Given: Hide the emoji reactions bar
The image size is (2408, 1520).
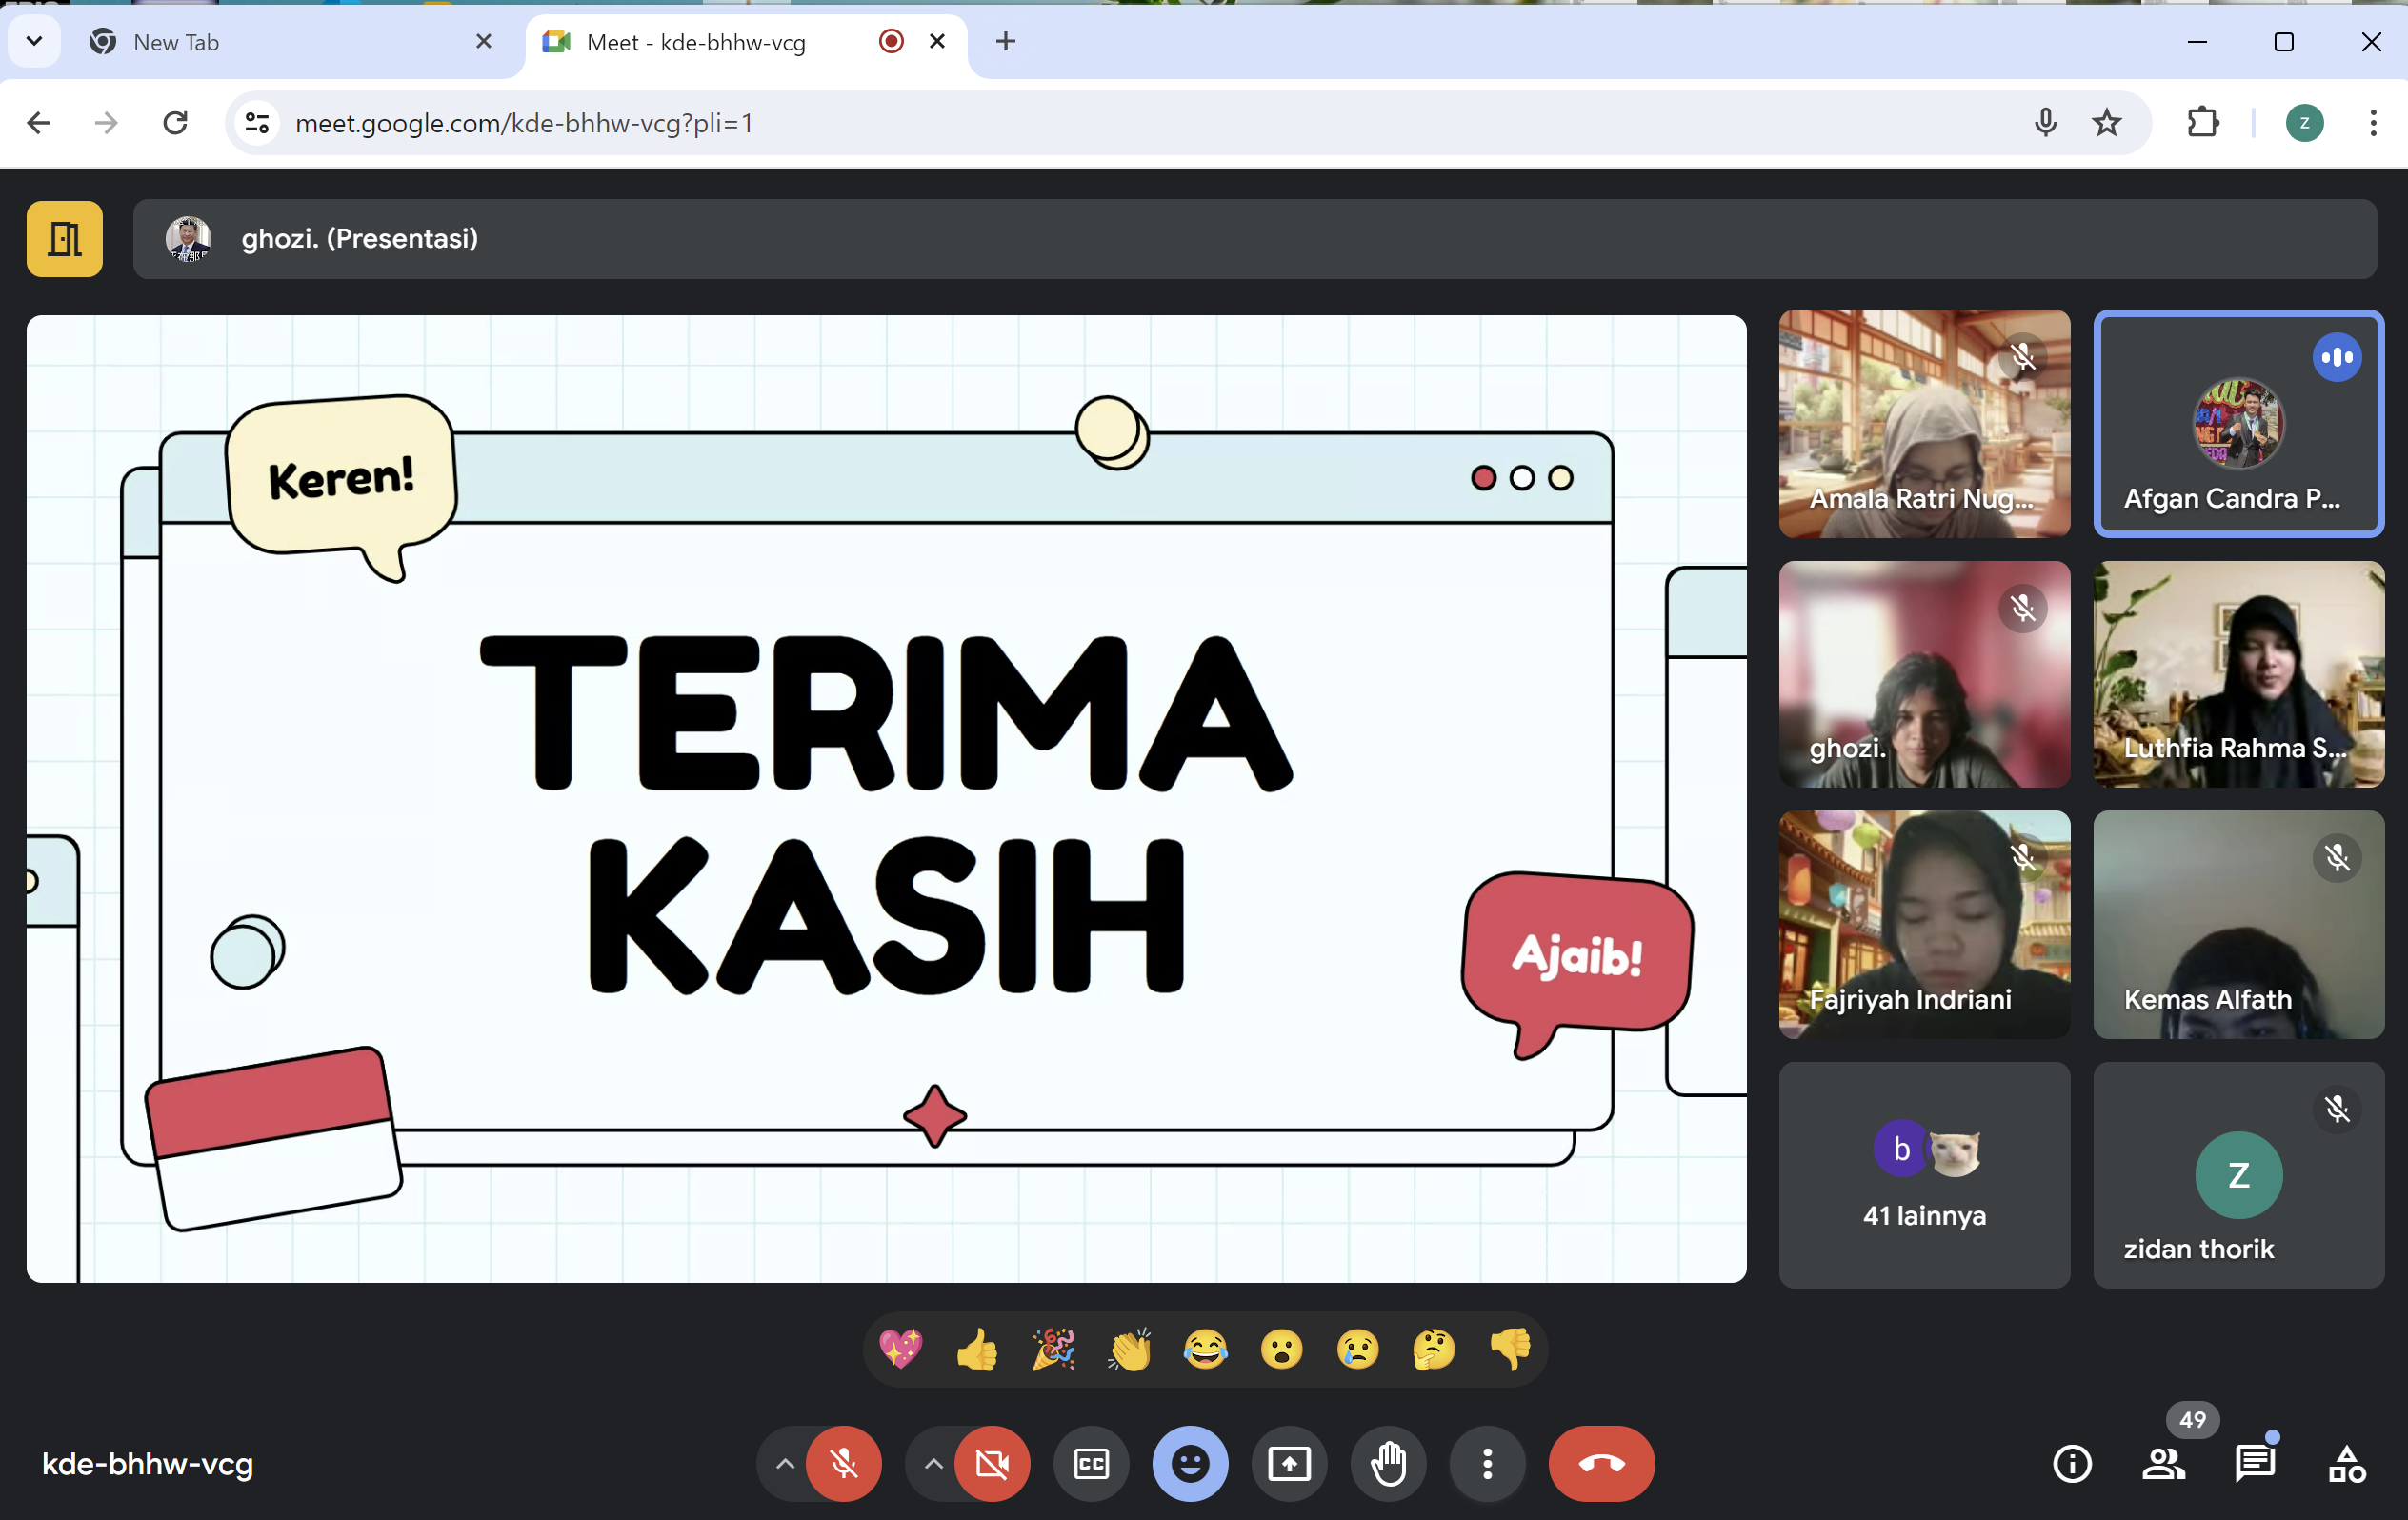Looking at the screenshot, I should point(1190,1464).
